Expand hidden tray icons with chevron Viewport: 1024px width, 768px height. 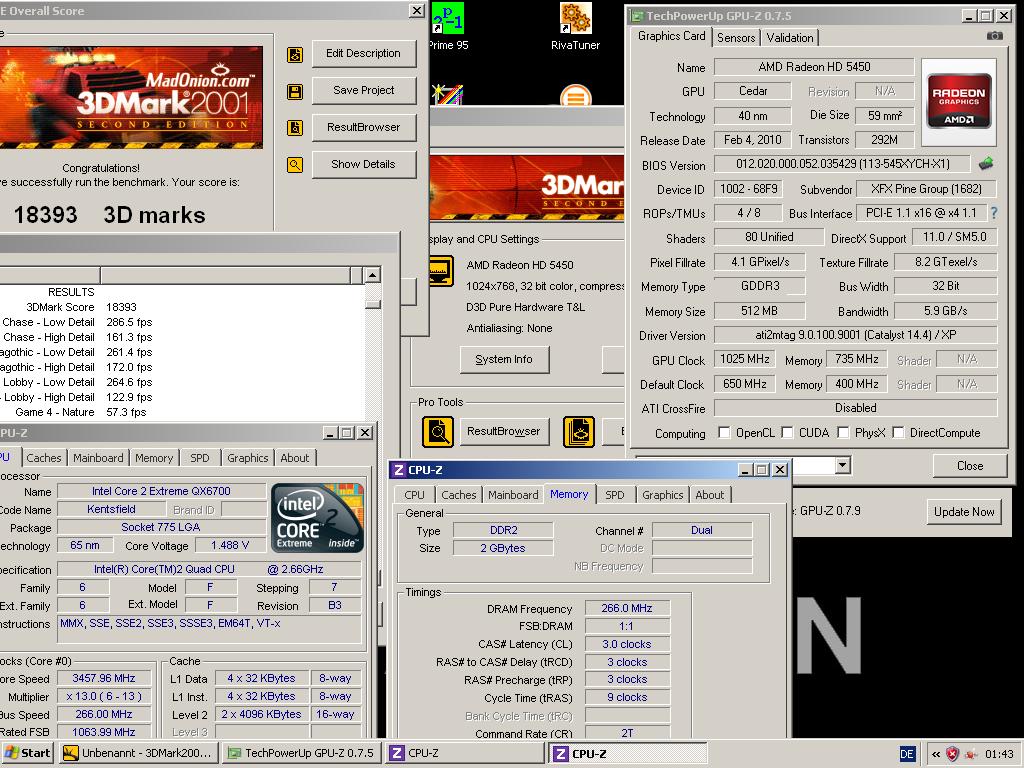(x=935, y=754)
